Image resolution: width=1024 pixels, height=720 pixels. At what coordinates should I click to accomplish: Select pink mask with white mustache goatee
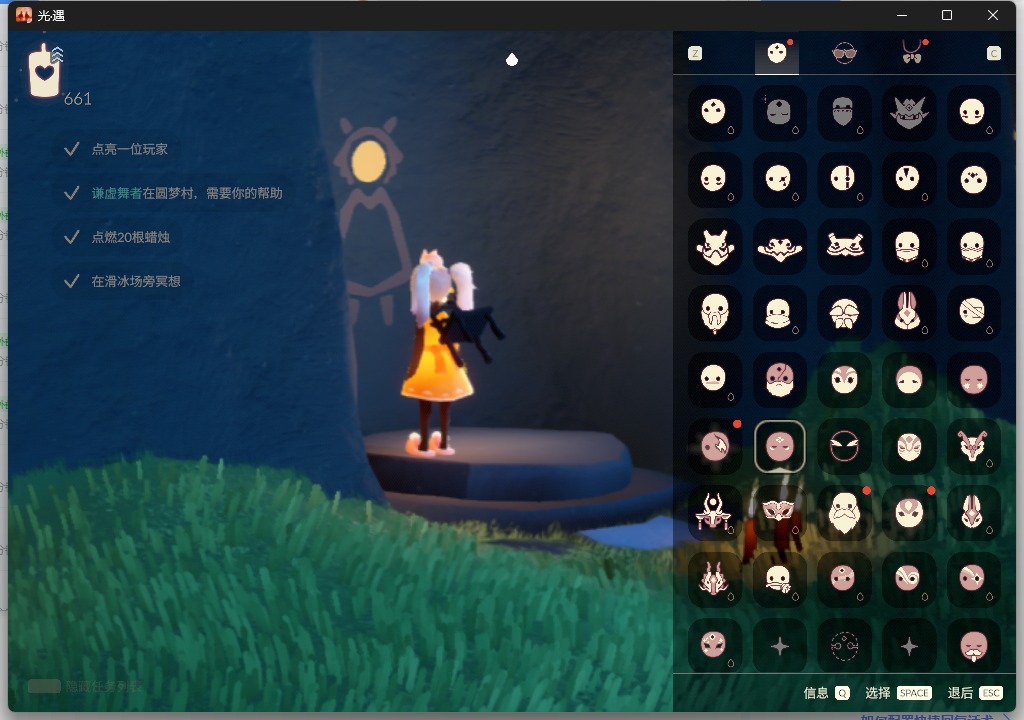point(973,646)
